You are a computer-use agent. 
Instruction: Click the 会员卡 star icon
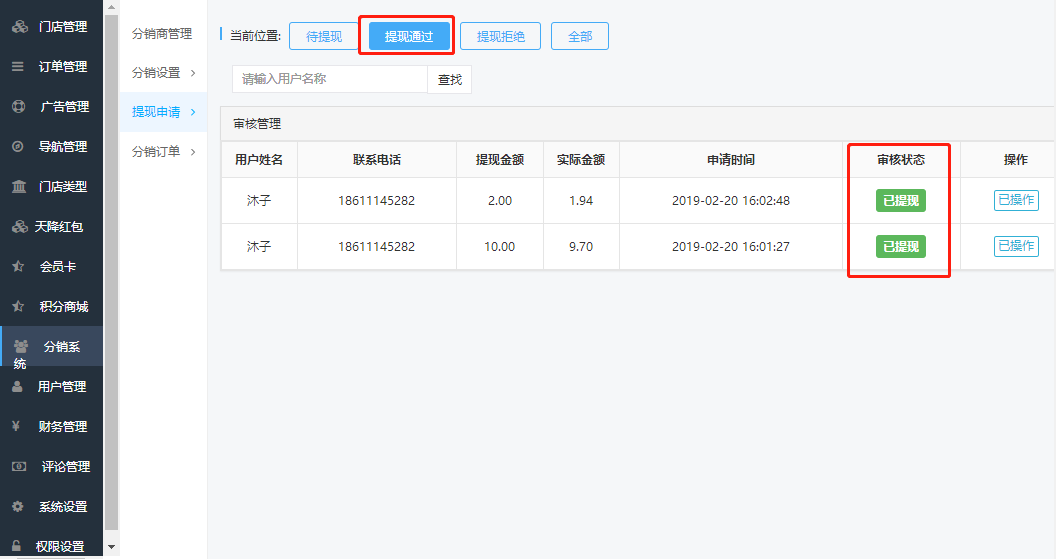(x=18, y=266)
